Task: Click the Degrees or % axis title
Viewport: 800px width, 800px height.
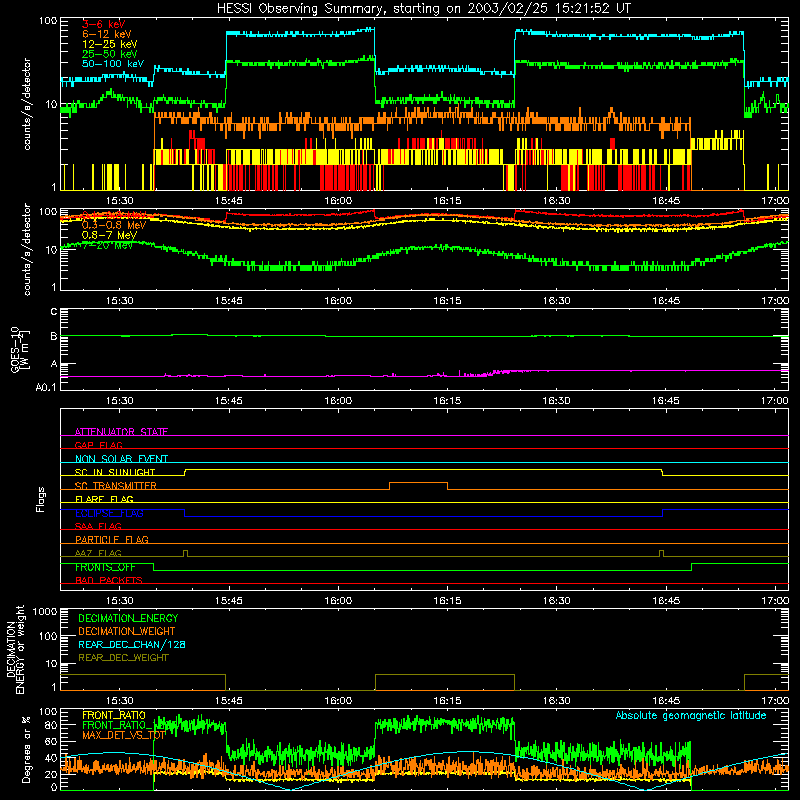Action: click(26, 749)
